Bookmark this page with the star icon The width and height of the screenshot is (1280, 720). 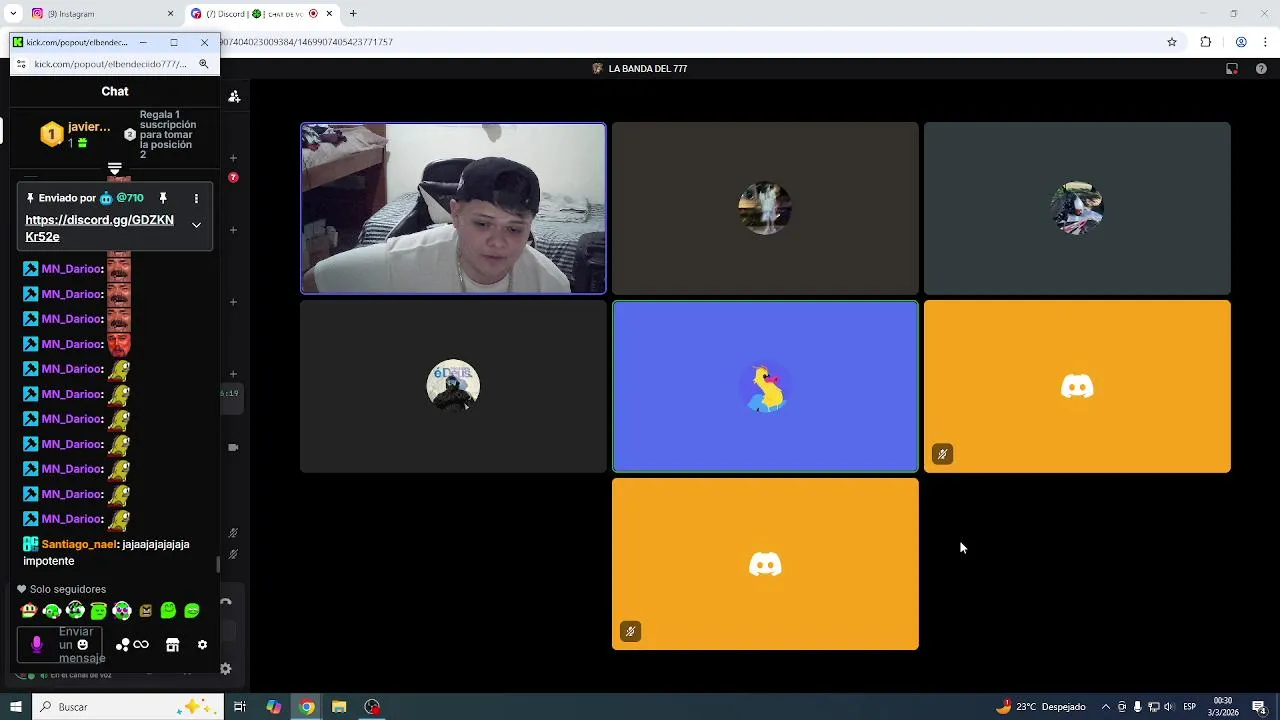1172,42
